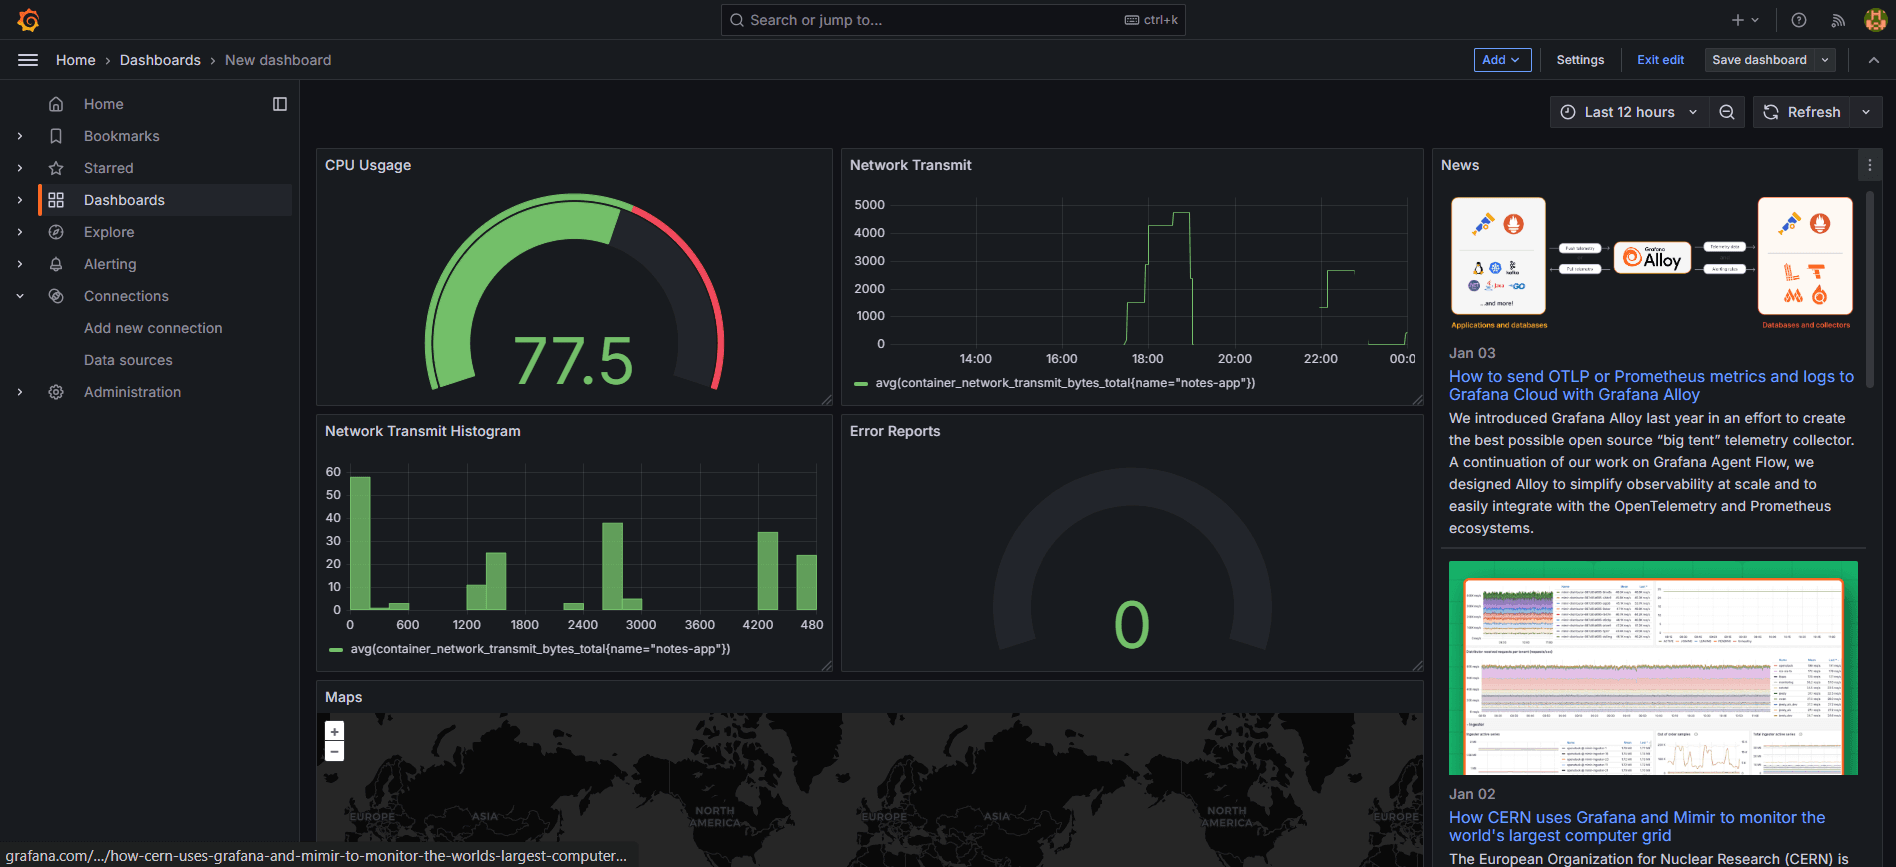Collapse the top toolbar with chevron
1896x867 pixels.
tap(1874, 60)
